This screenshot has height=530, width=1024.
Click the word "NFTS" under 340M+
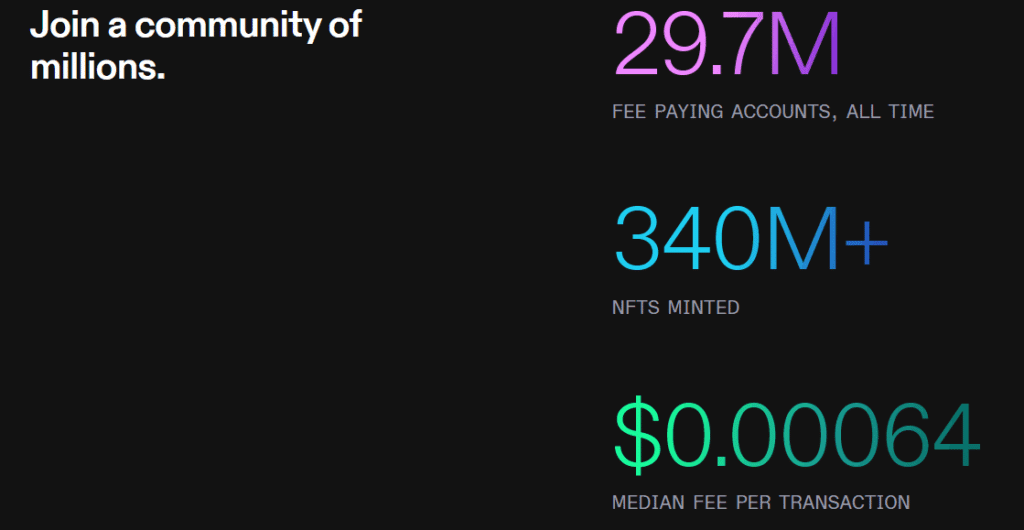[x=635, y=307]
